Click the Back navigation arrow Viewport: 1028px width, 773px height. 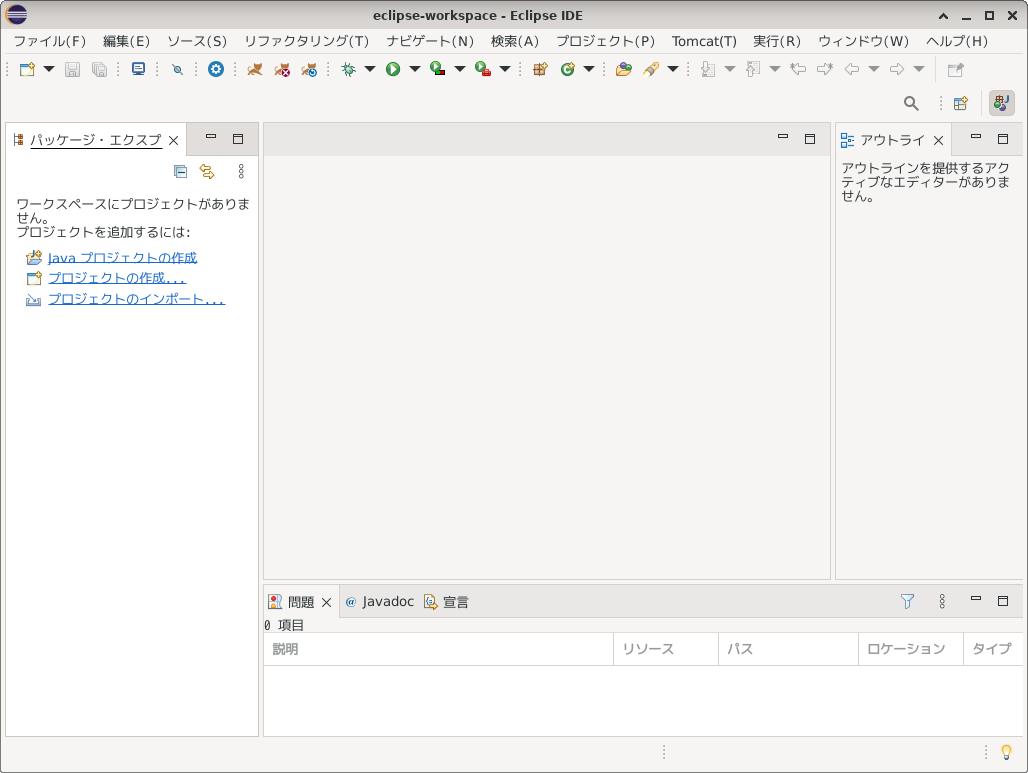click(852, 69)
